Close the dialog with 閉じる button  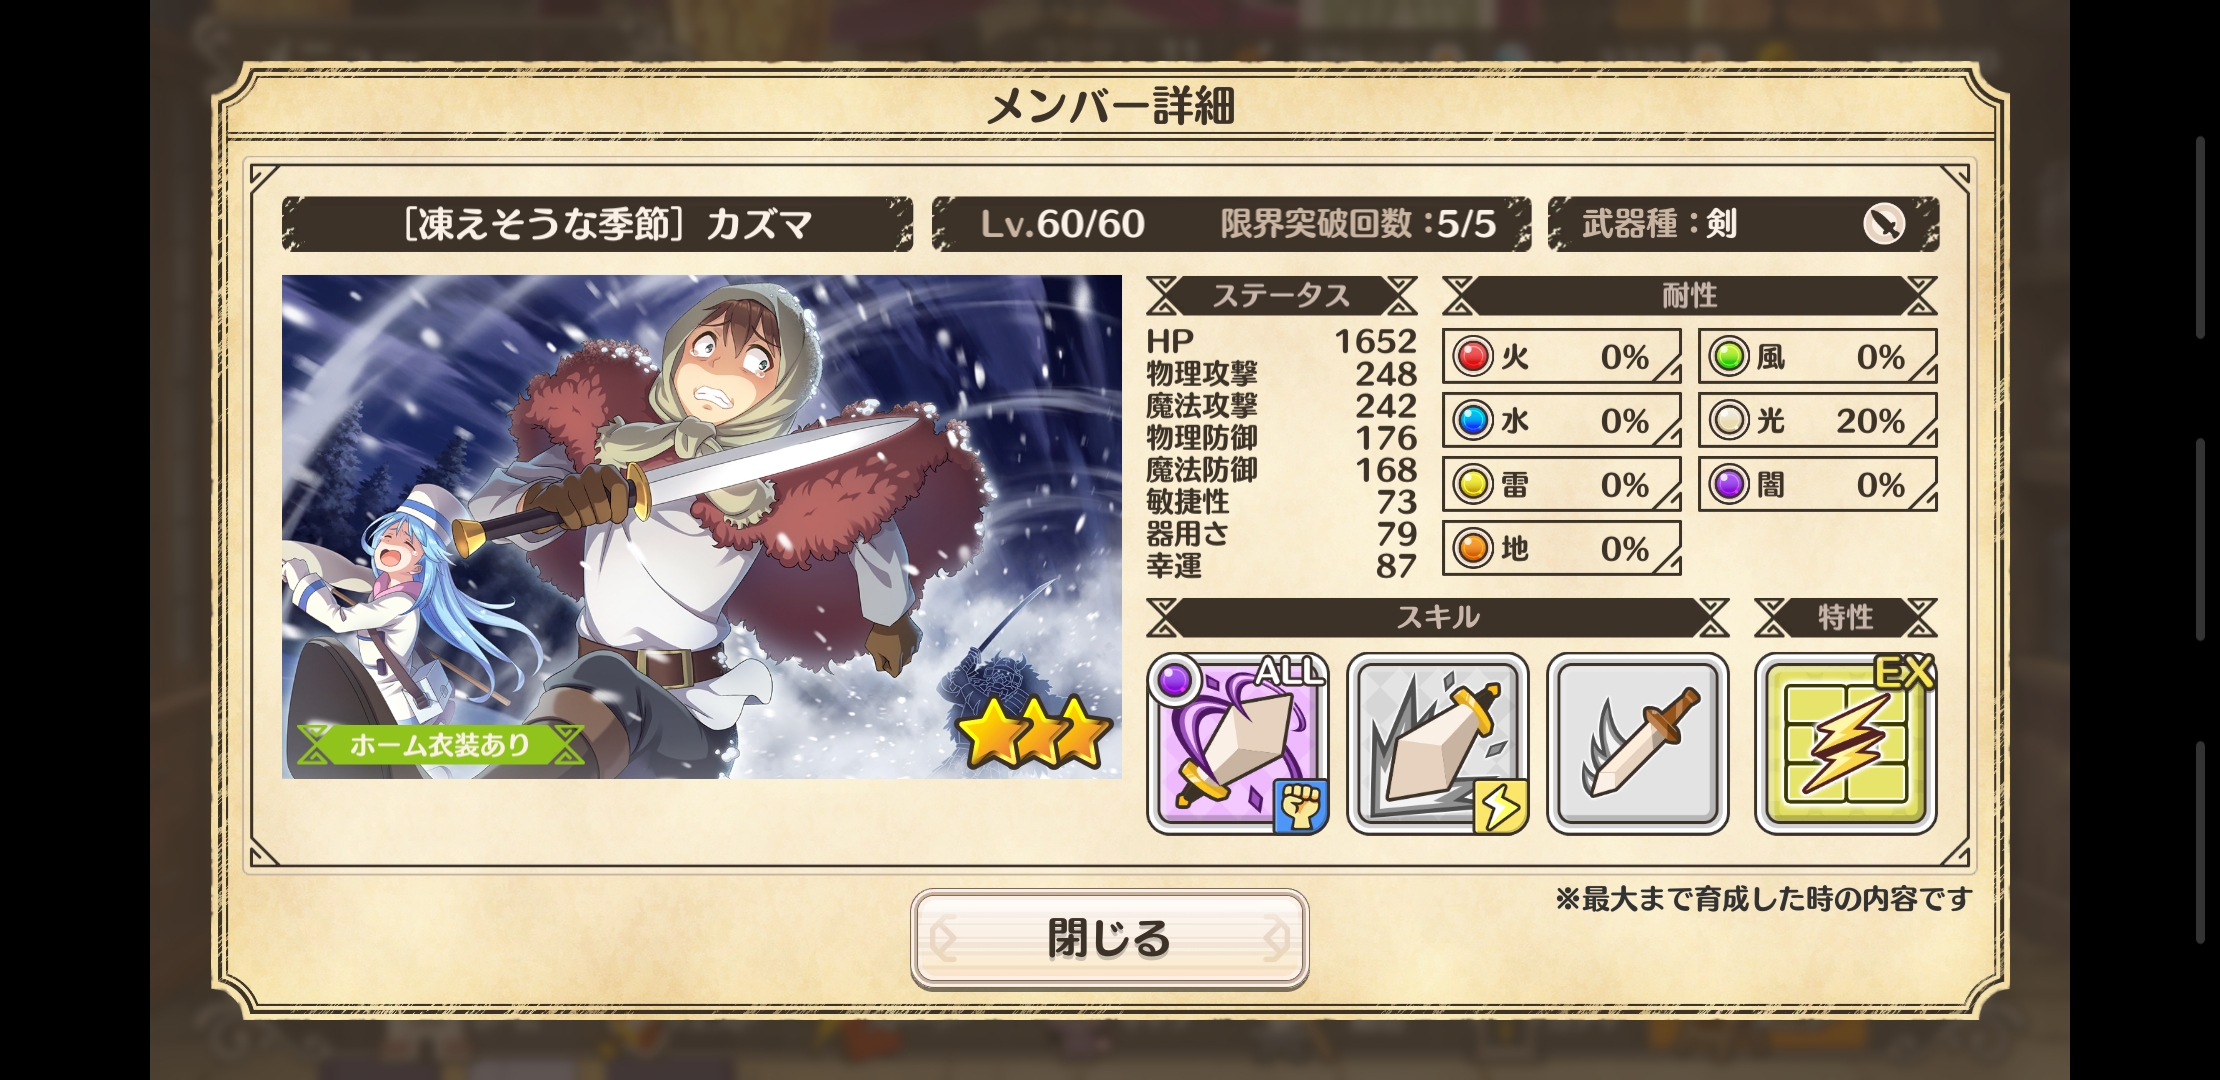pyautogui.click(x=1109, y=938)
